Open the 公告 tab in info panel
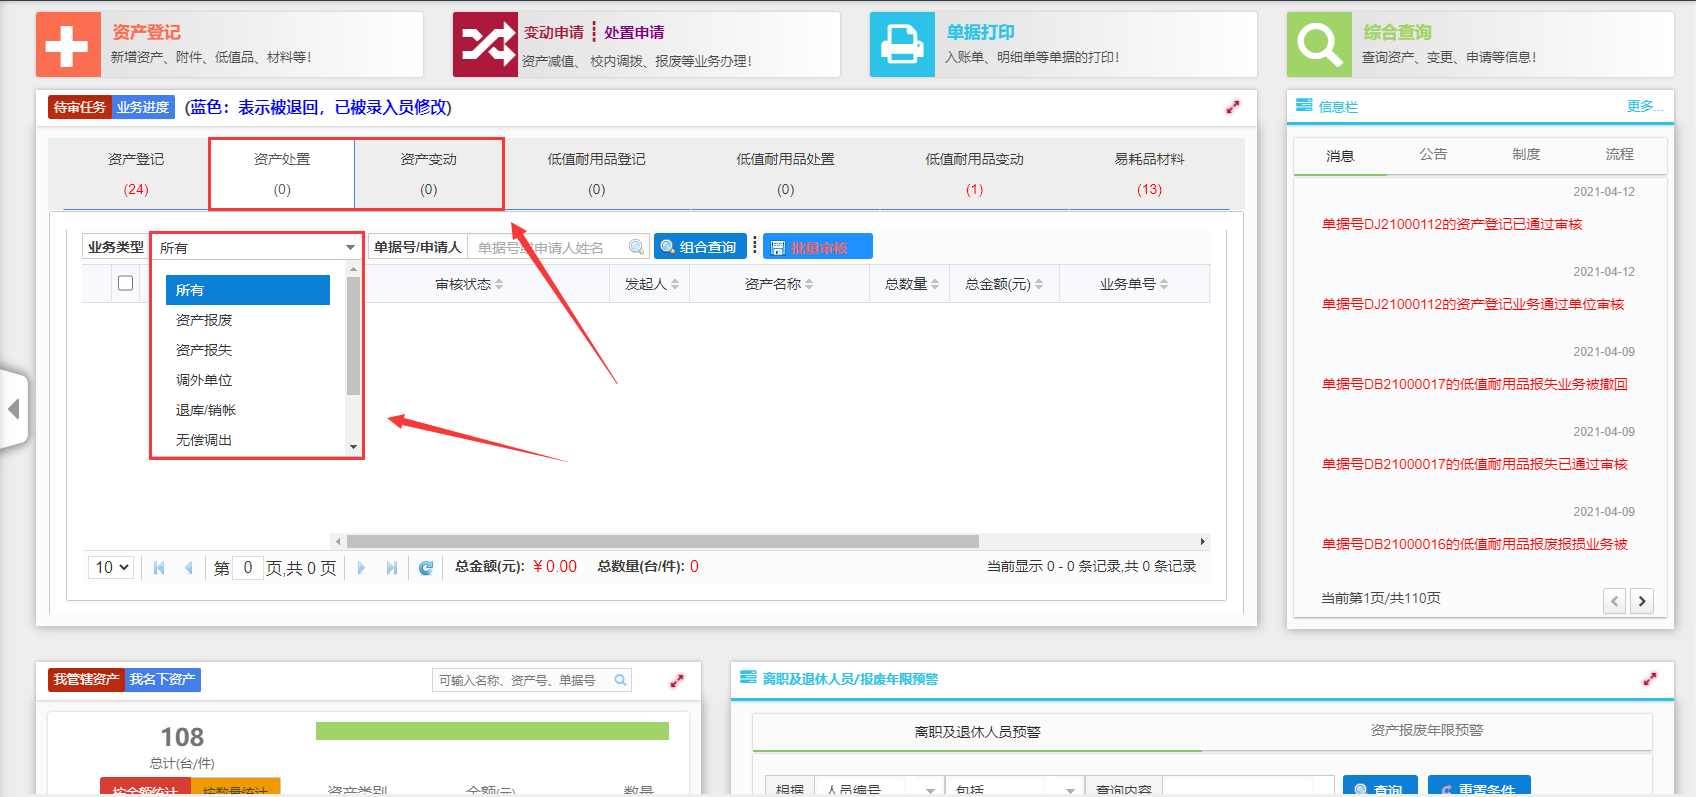Viewport: 1696px width, 797px height. (1433, 154)
